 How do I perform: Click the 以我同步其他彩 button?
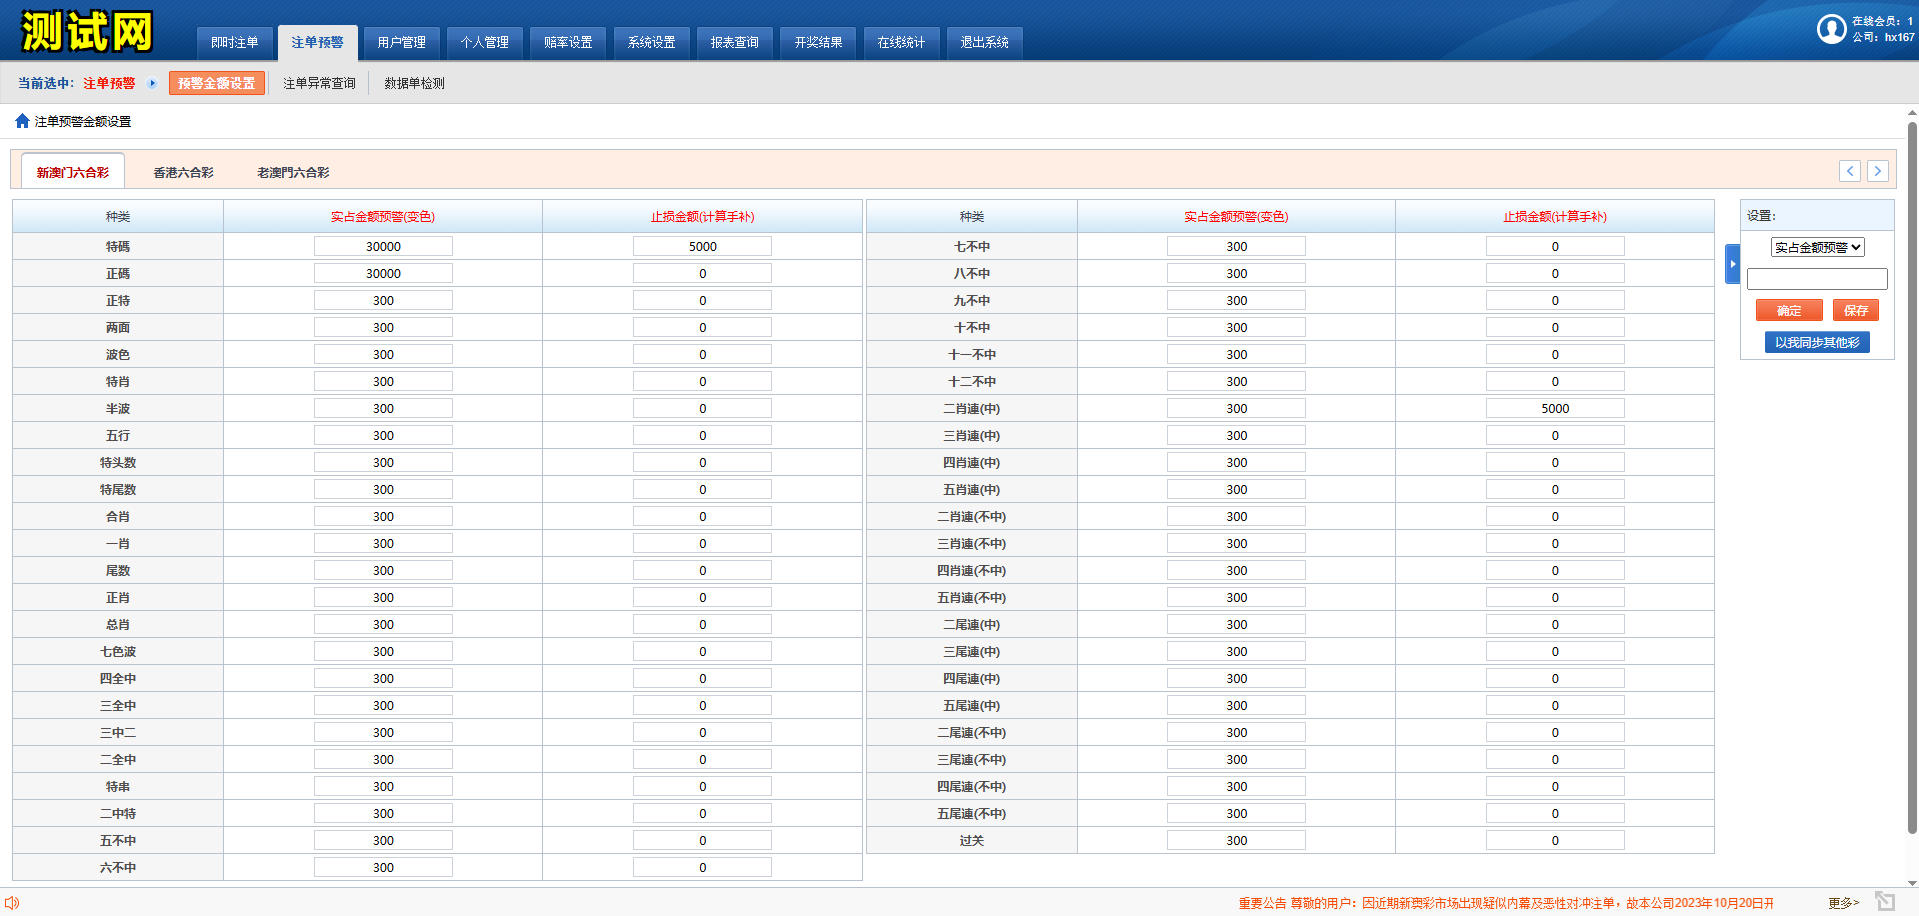[x=1817, y=343]
